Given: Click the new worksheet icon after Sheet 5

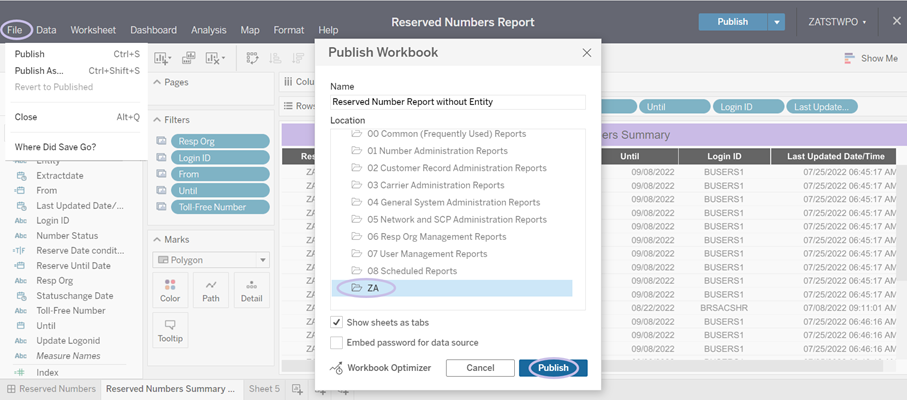Looking at the screenshot, I should click(298, 389).
